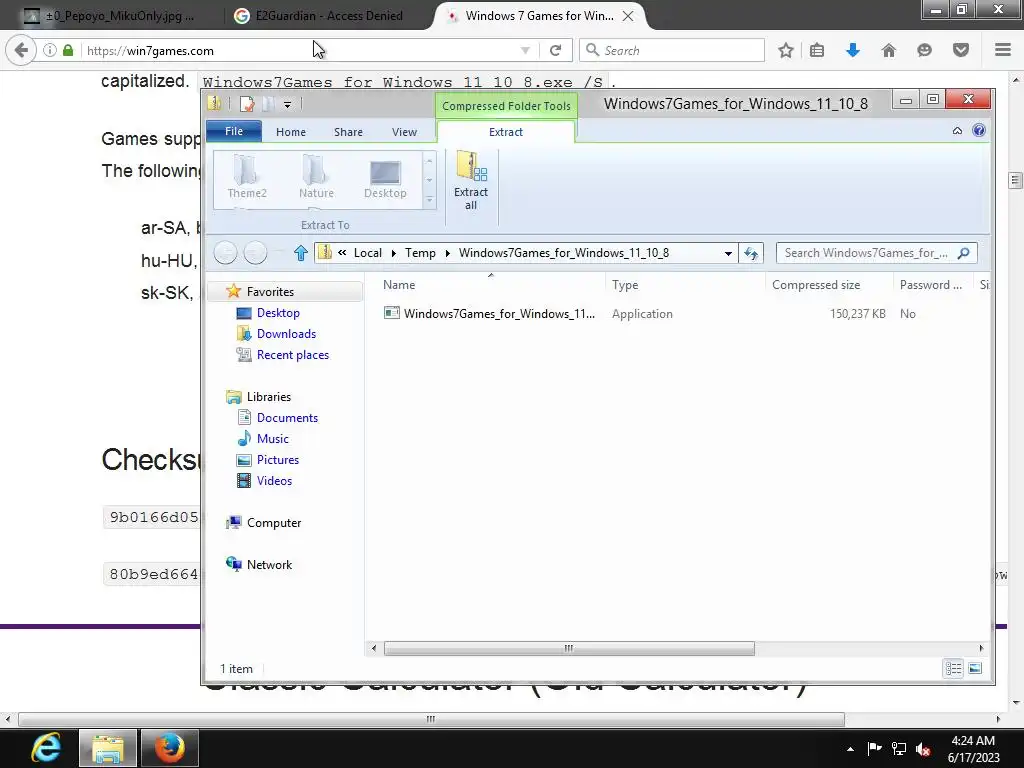1024x768 pixels.
Task: Open URL bar history dropdown arrow
Action: tap(525, 50)
